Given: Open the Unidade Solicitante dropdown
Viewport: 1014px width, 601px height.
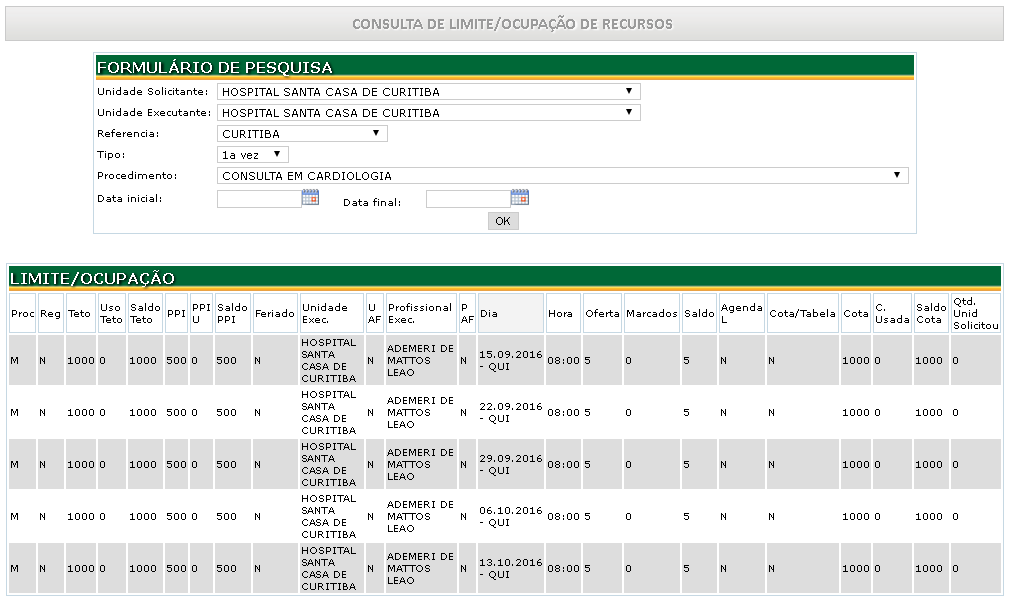Looking at the screenshot, I should pos(630,90).
